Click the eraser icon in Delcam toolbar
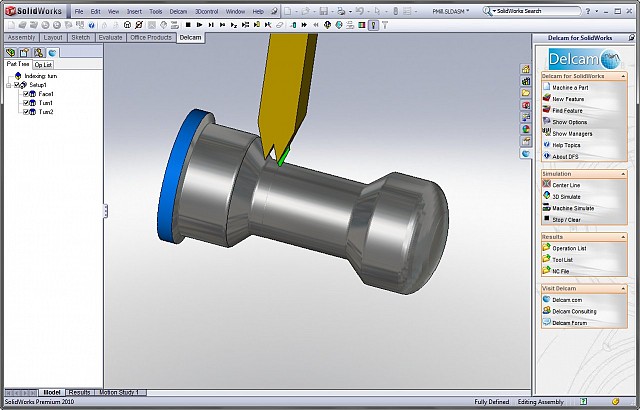This screenshot has width=640, height=410. click(x=280, y=25)
